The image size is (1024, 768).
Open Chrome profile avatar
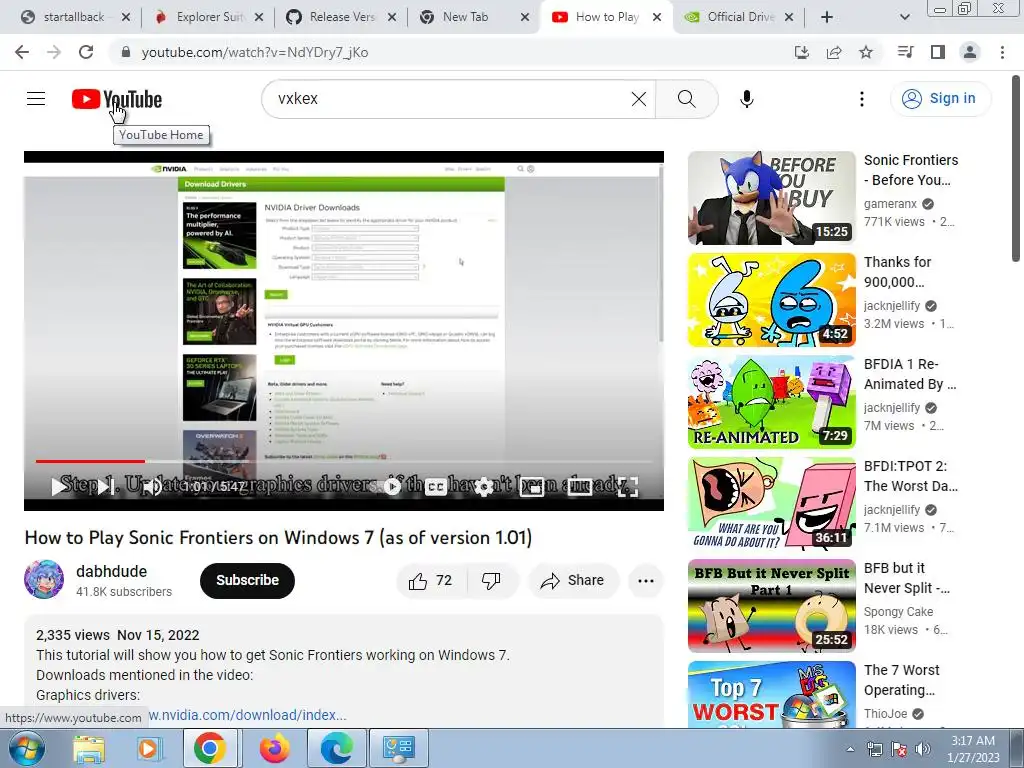coord(970,52)
